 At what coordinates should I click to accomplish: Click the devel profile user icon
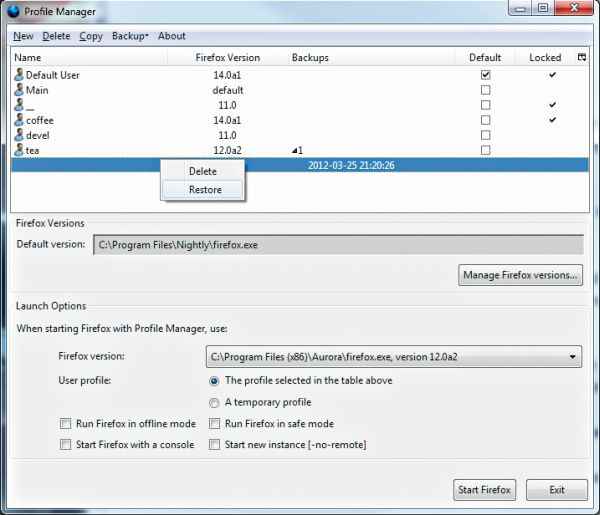pos(19,135)
